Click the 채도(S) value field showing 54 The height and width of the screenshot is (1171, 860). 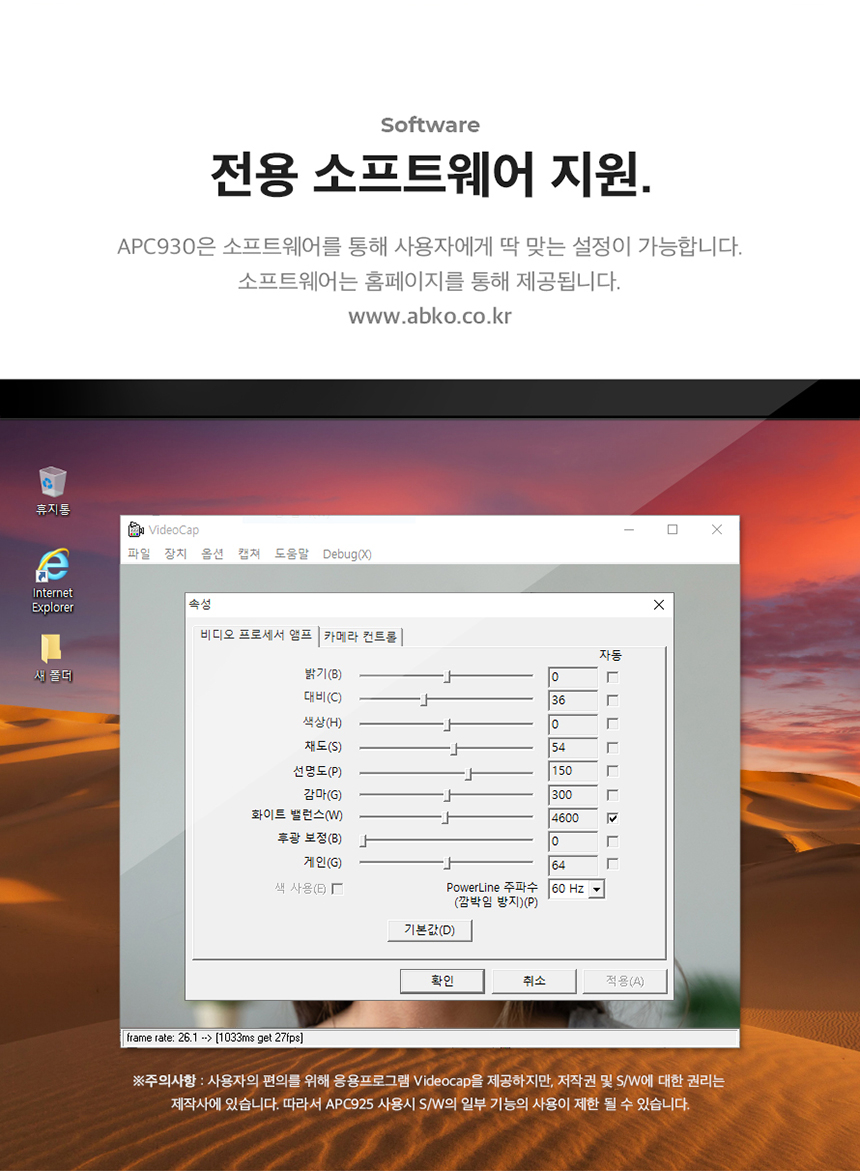(573, 748)
